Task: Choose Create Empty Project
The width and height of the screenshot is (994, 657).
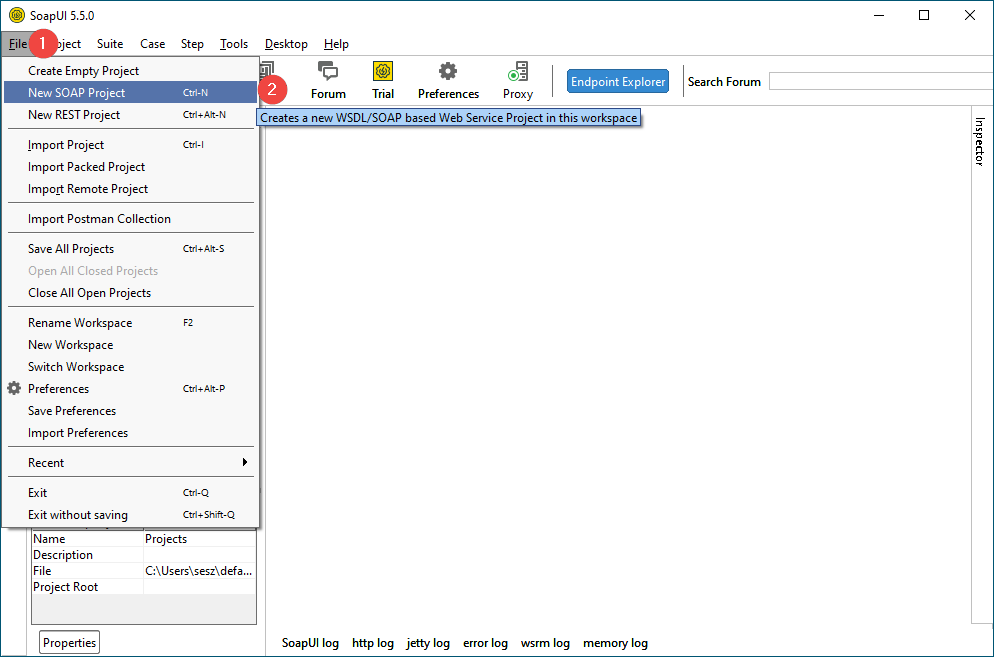Action: 131,71
